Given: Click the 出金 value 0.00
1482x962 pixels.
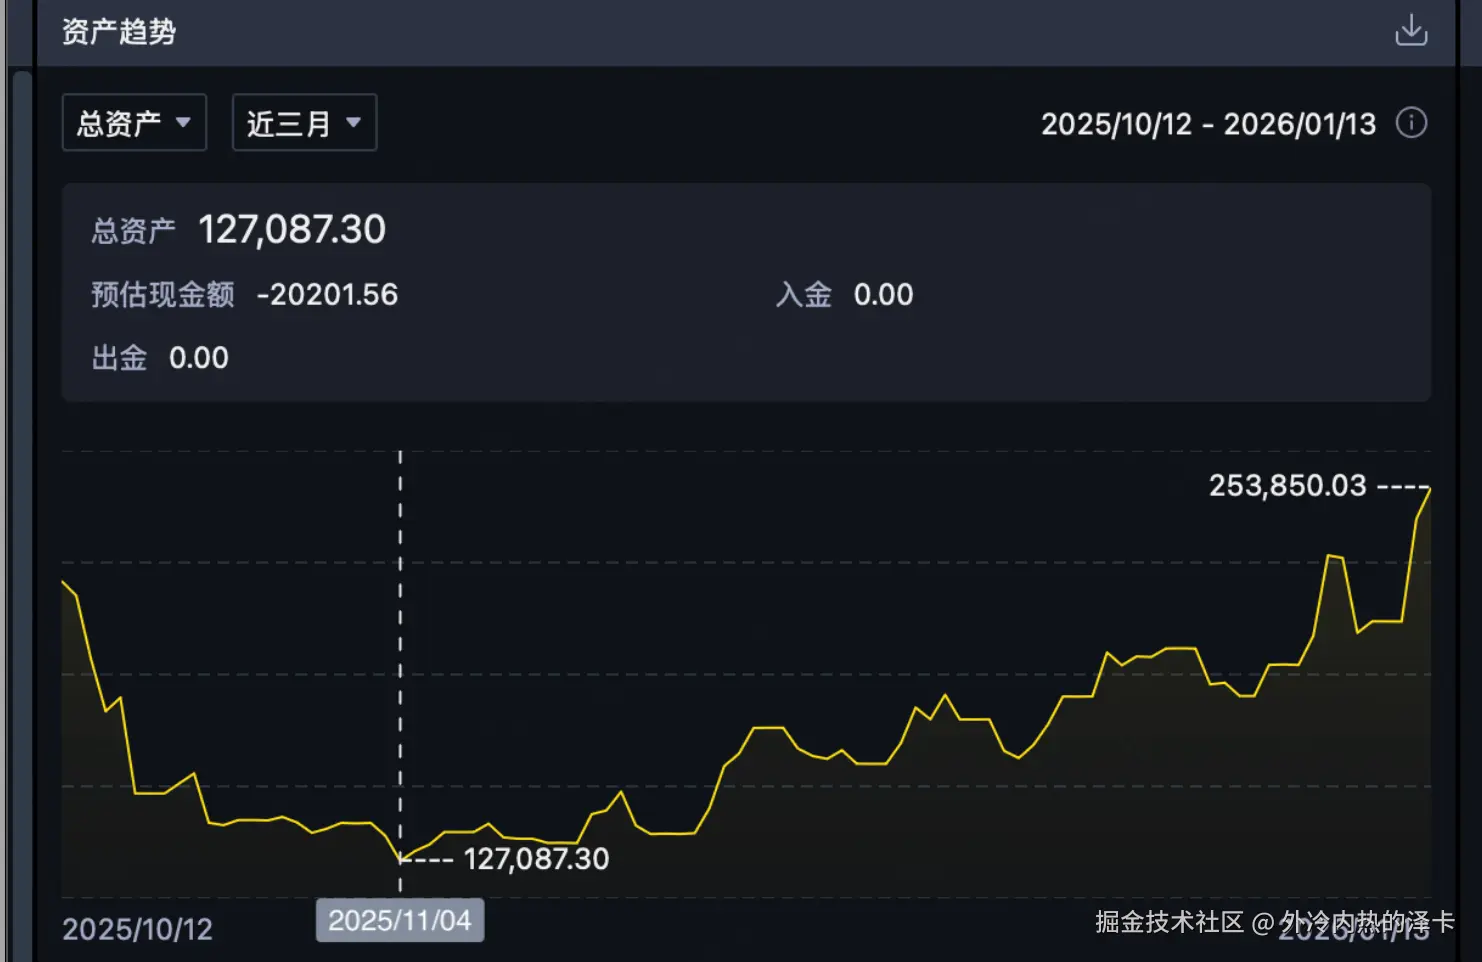Looking at the screenshot, I should point(198,357).
